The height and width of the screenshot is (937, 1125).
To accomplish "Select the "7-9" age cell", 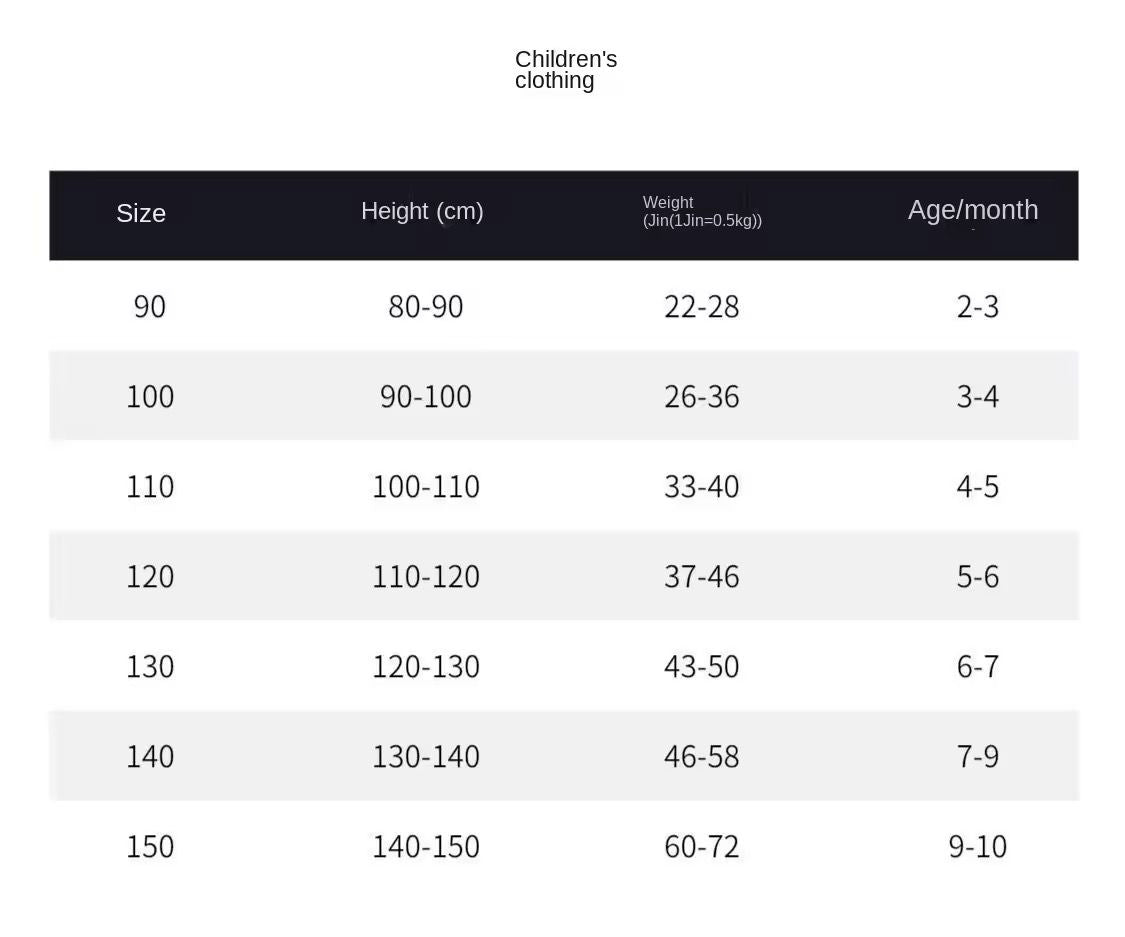I will 978,756.
